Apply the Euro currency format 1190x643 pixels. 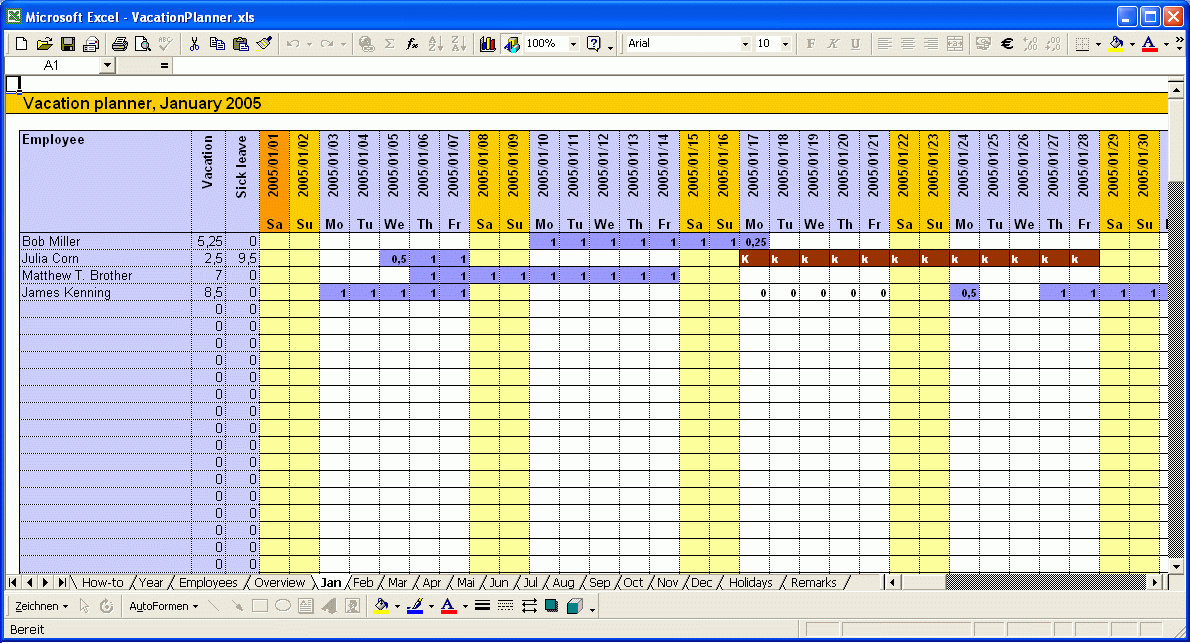coord(1007,44)
